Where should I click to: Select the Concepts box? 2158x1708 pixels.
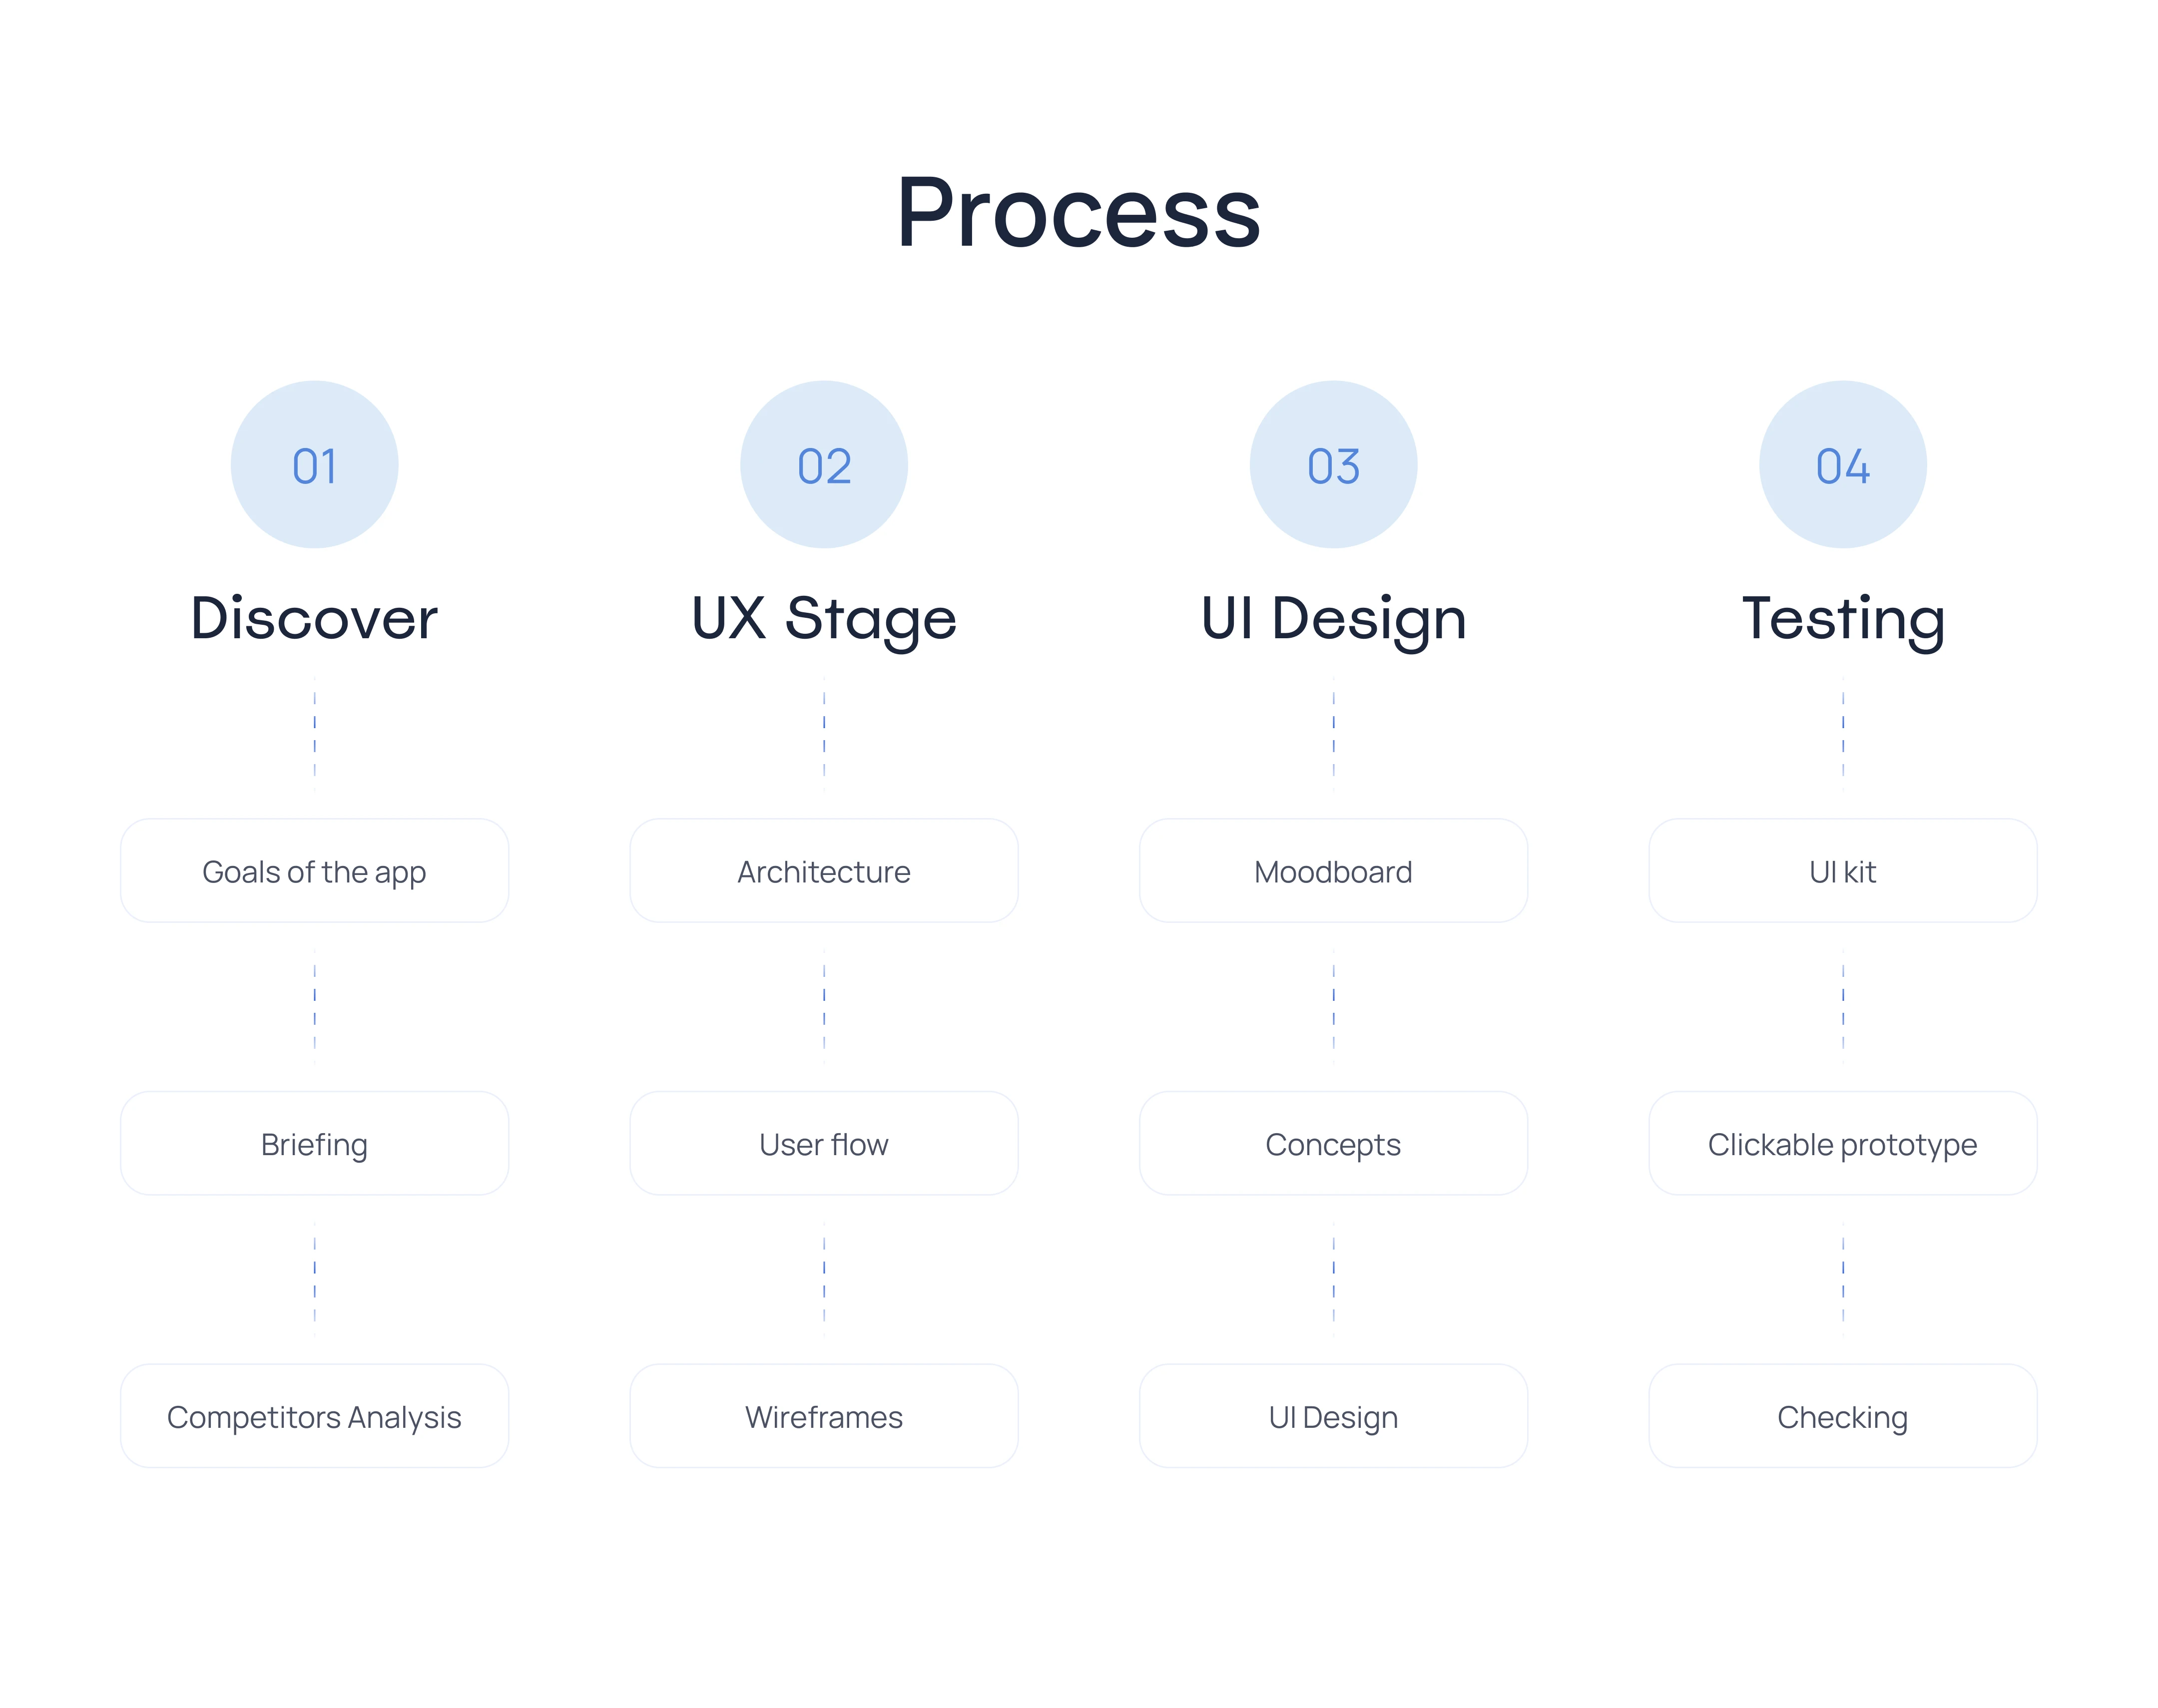(1332, 1143)
